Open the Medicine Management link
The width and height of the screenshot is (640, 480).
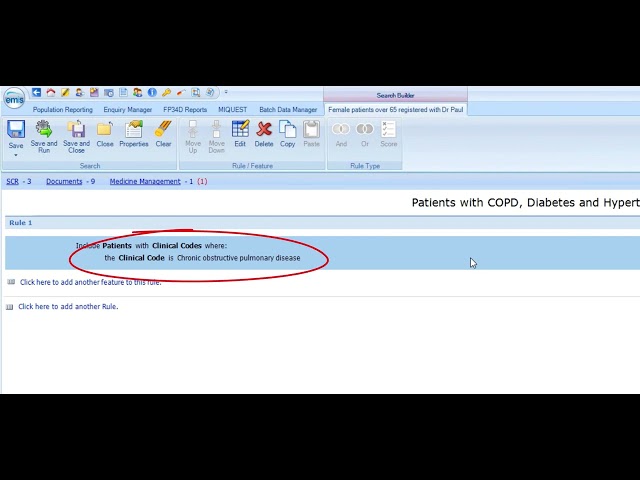145,181
